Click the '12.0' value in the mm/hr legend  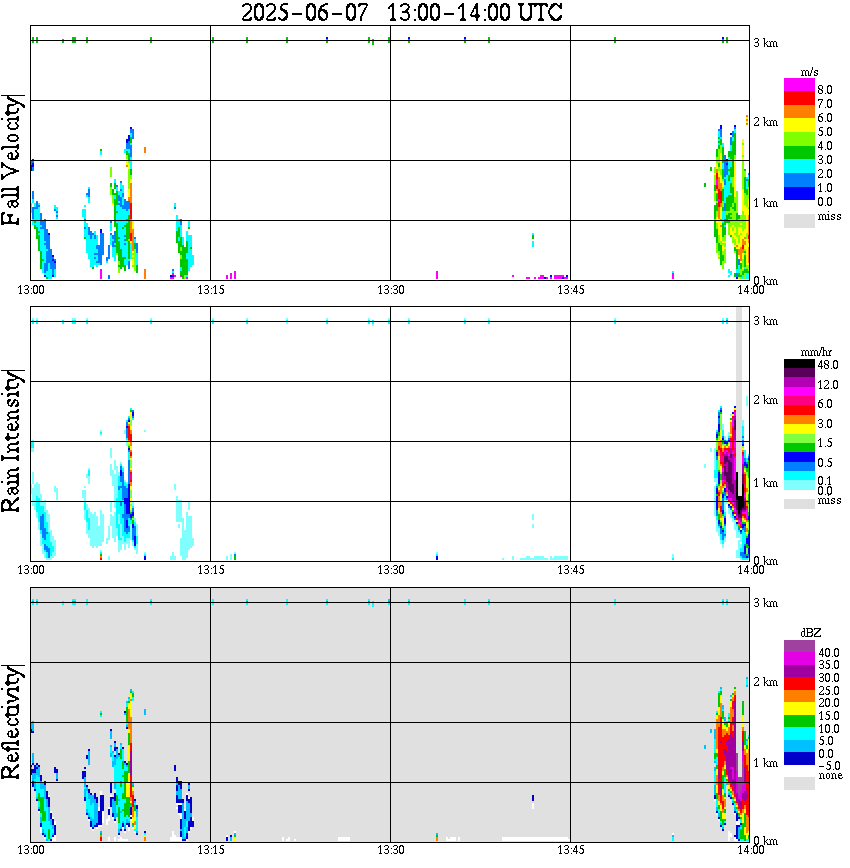(x=828, y=384)
